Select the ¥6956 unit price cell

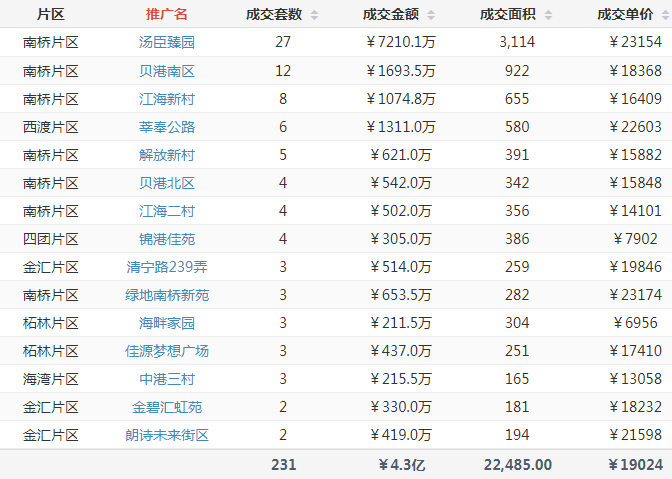(635, 323)
